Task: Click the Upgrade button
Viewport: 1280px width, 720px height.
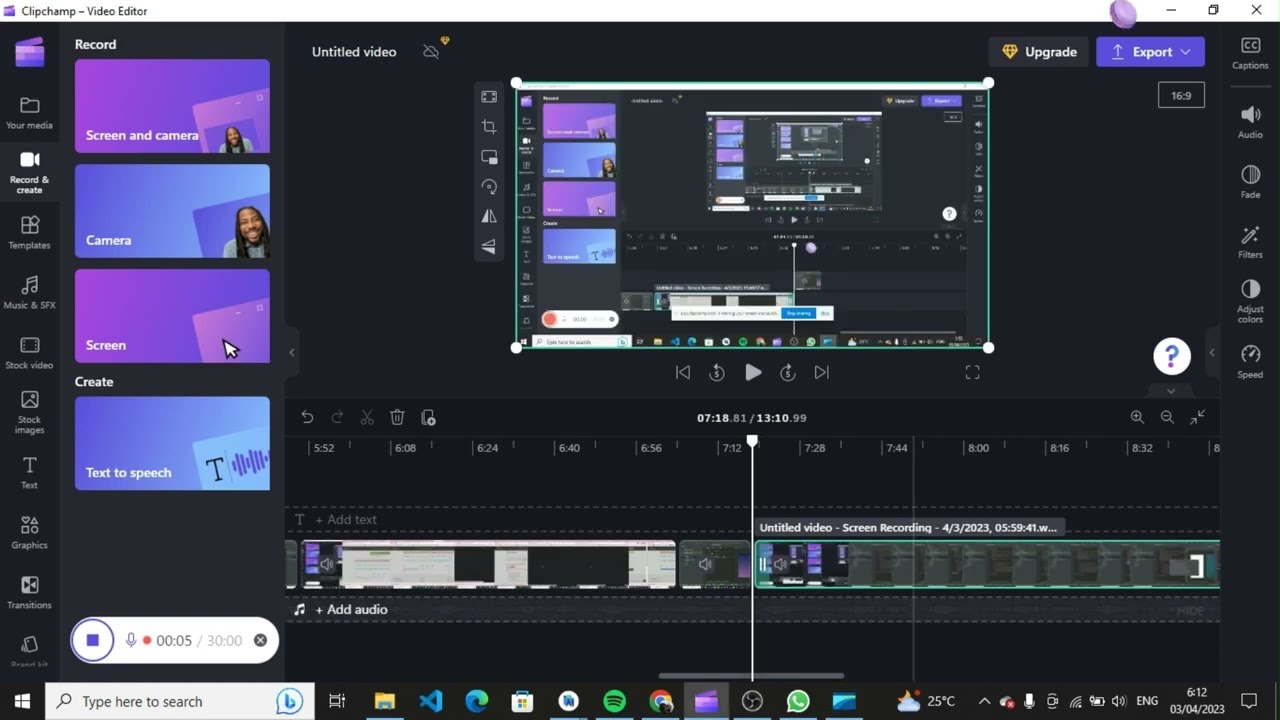Action: (1039, 52)
